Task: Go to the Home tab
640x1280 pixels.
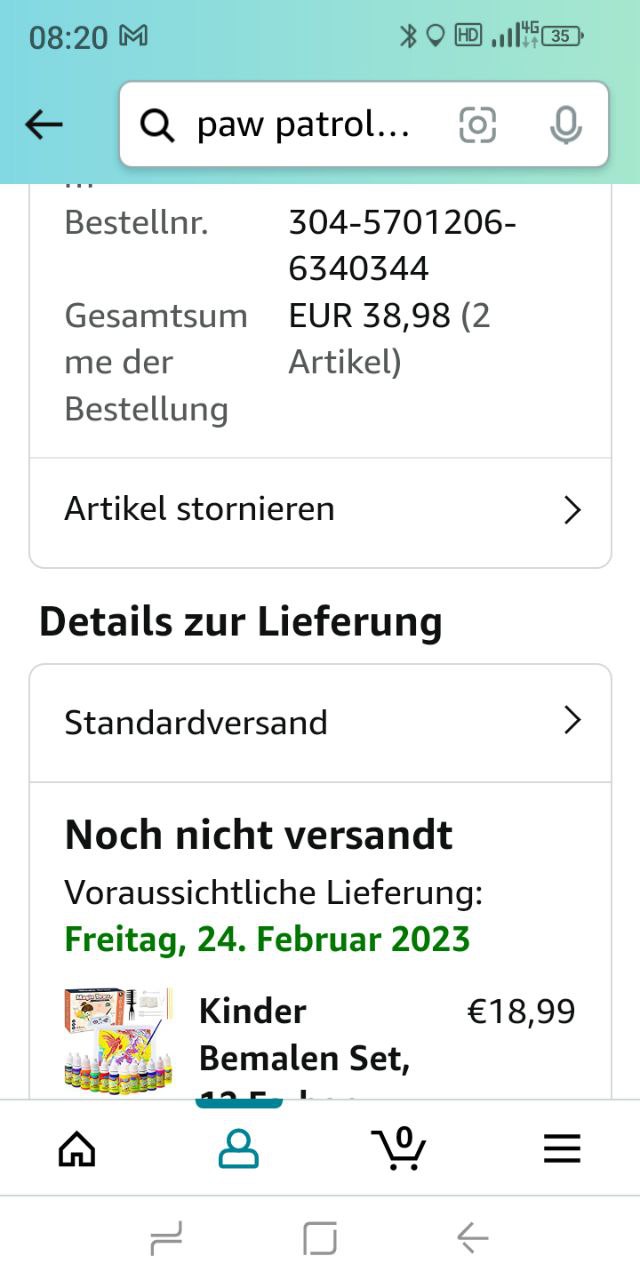Action: tap(77, 1149)
